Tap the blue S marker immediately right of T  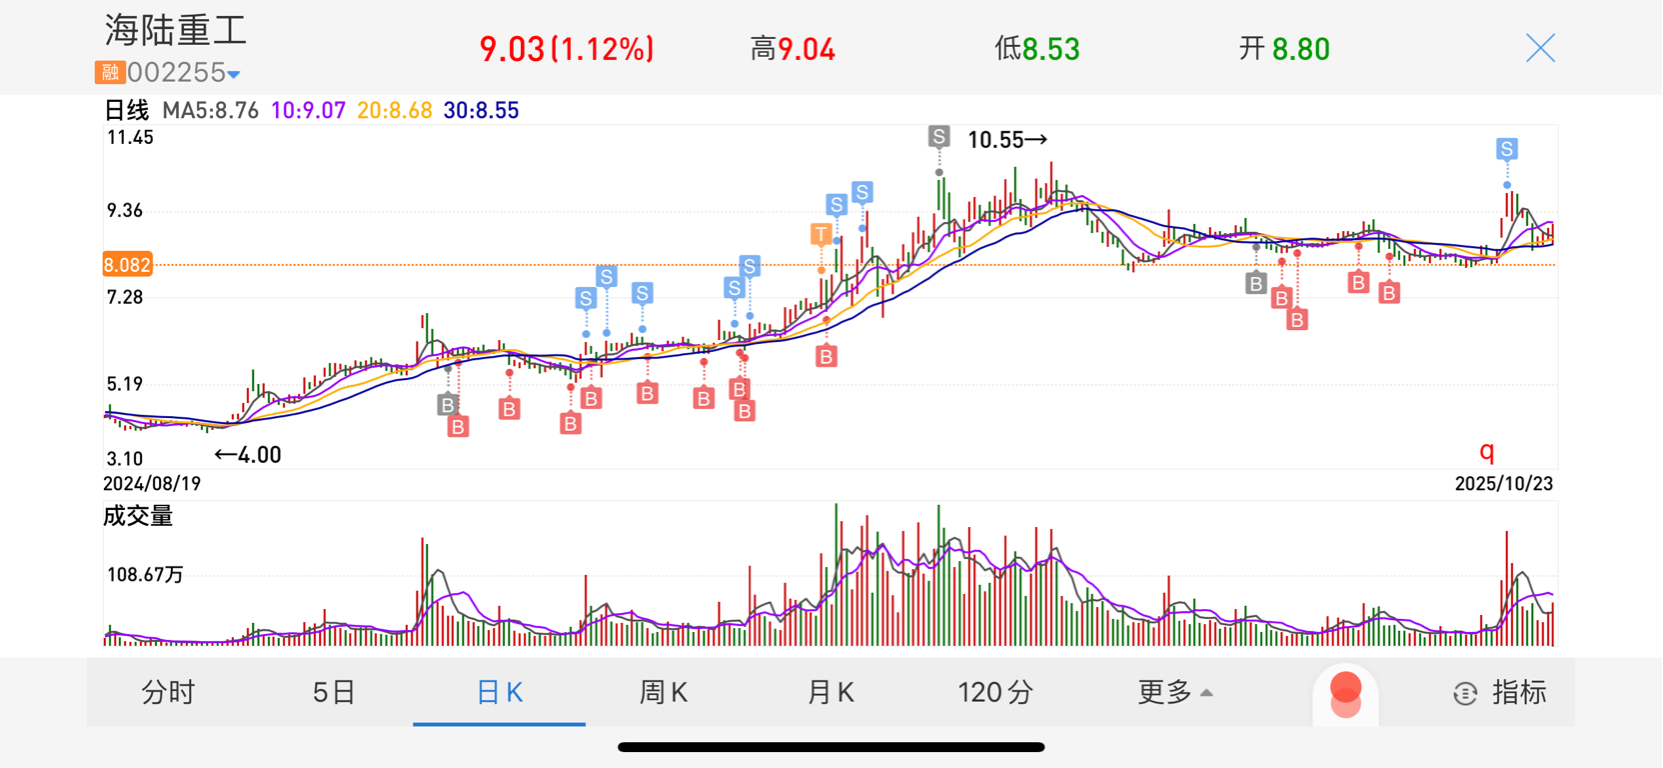coord(837,205)
